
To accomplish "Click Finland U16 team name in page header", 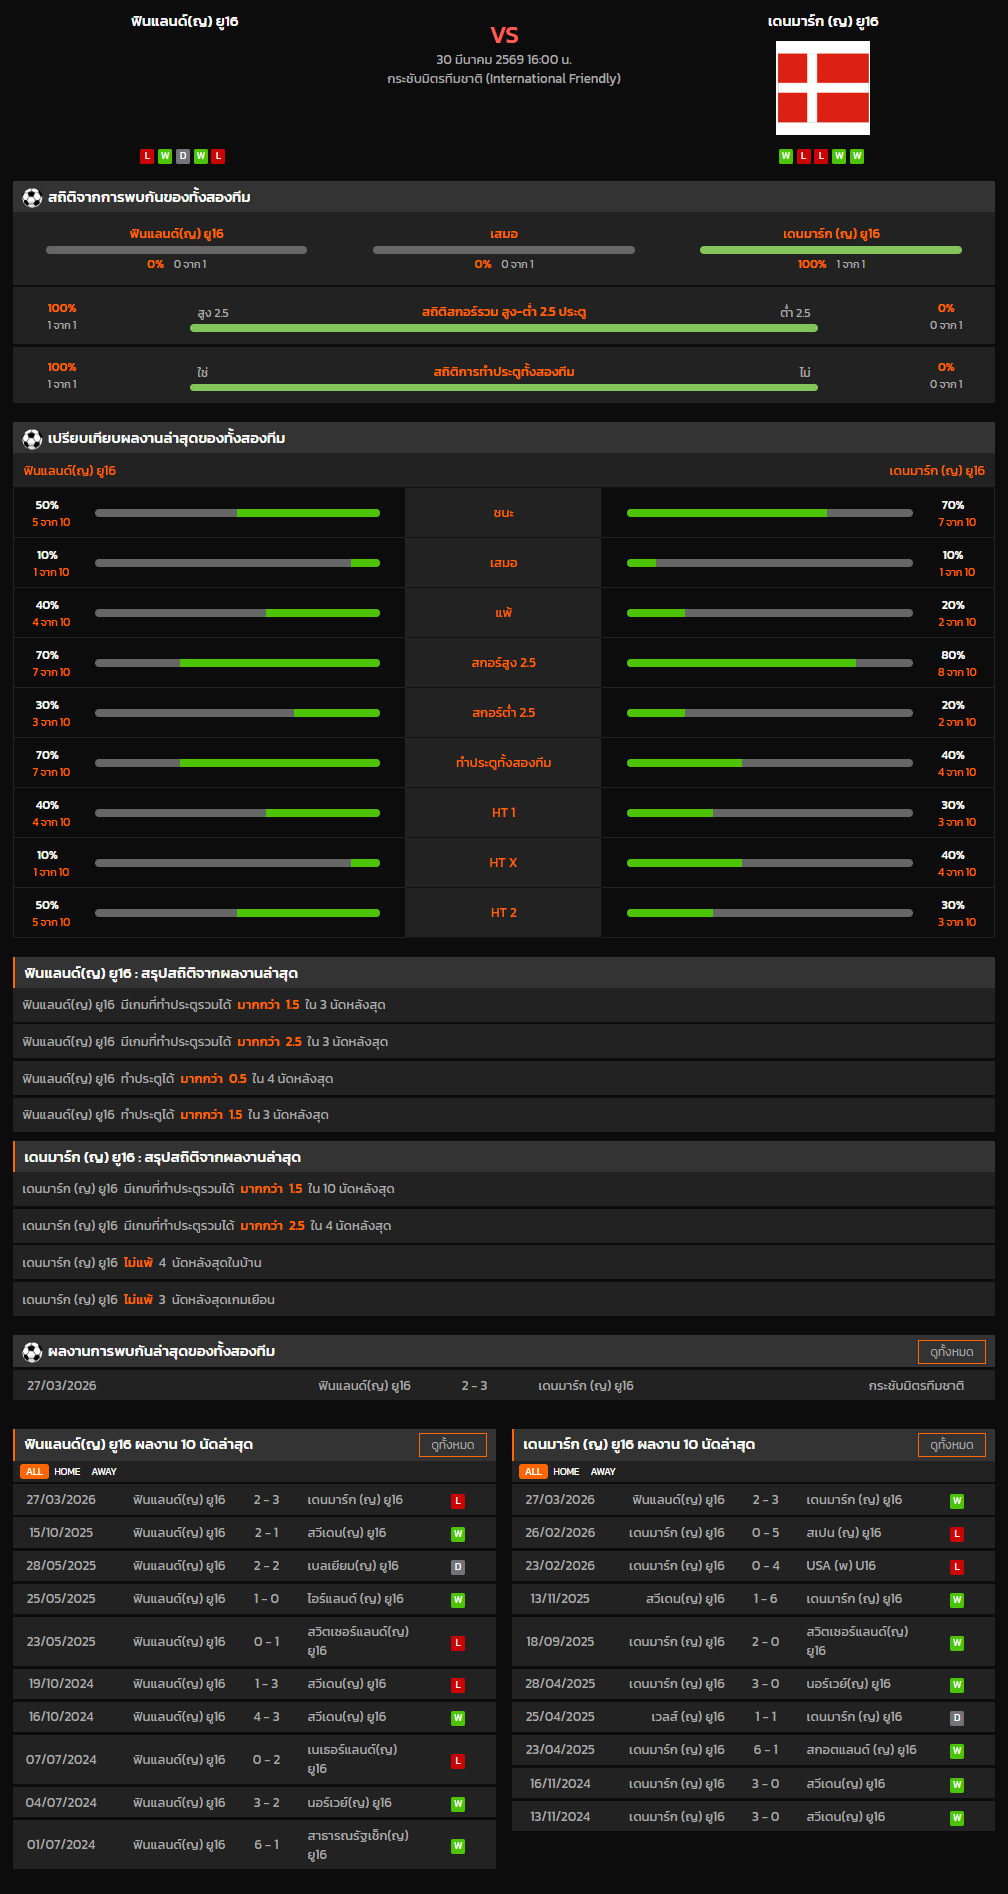I will coord(185,21).
